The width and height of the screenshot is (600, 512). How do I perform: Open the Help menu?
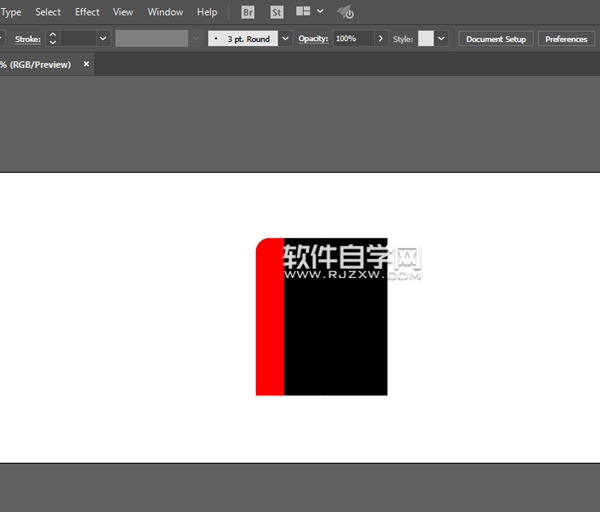pyautogui.click(x=207, y=12)
